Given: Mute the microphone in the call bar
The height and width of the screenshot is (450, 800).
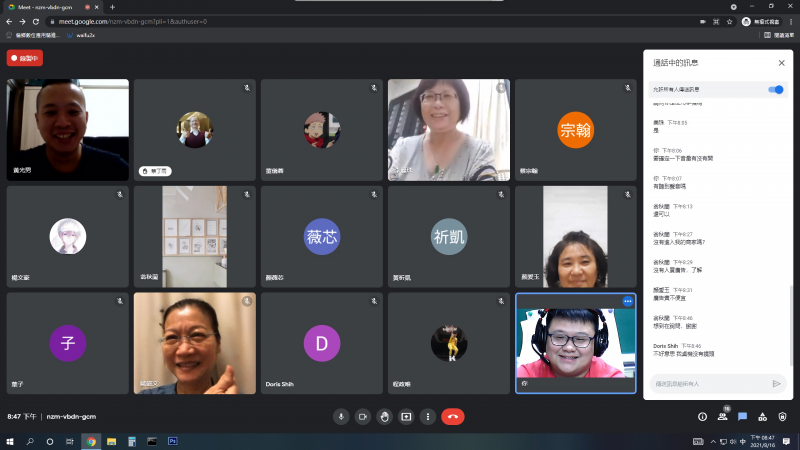Looking at the screenshot, I should pos(341,416).
